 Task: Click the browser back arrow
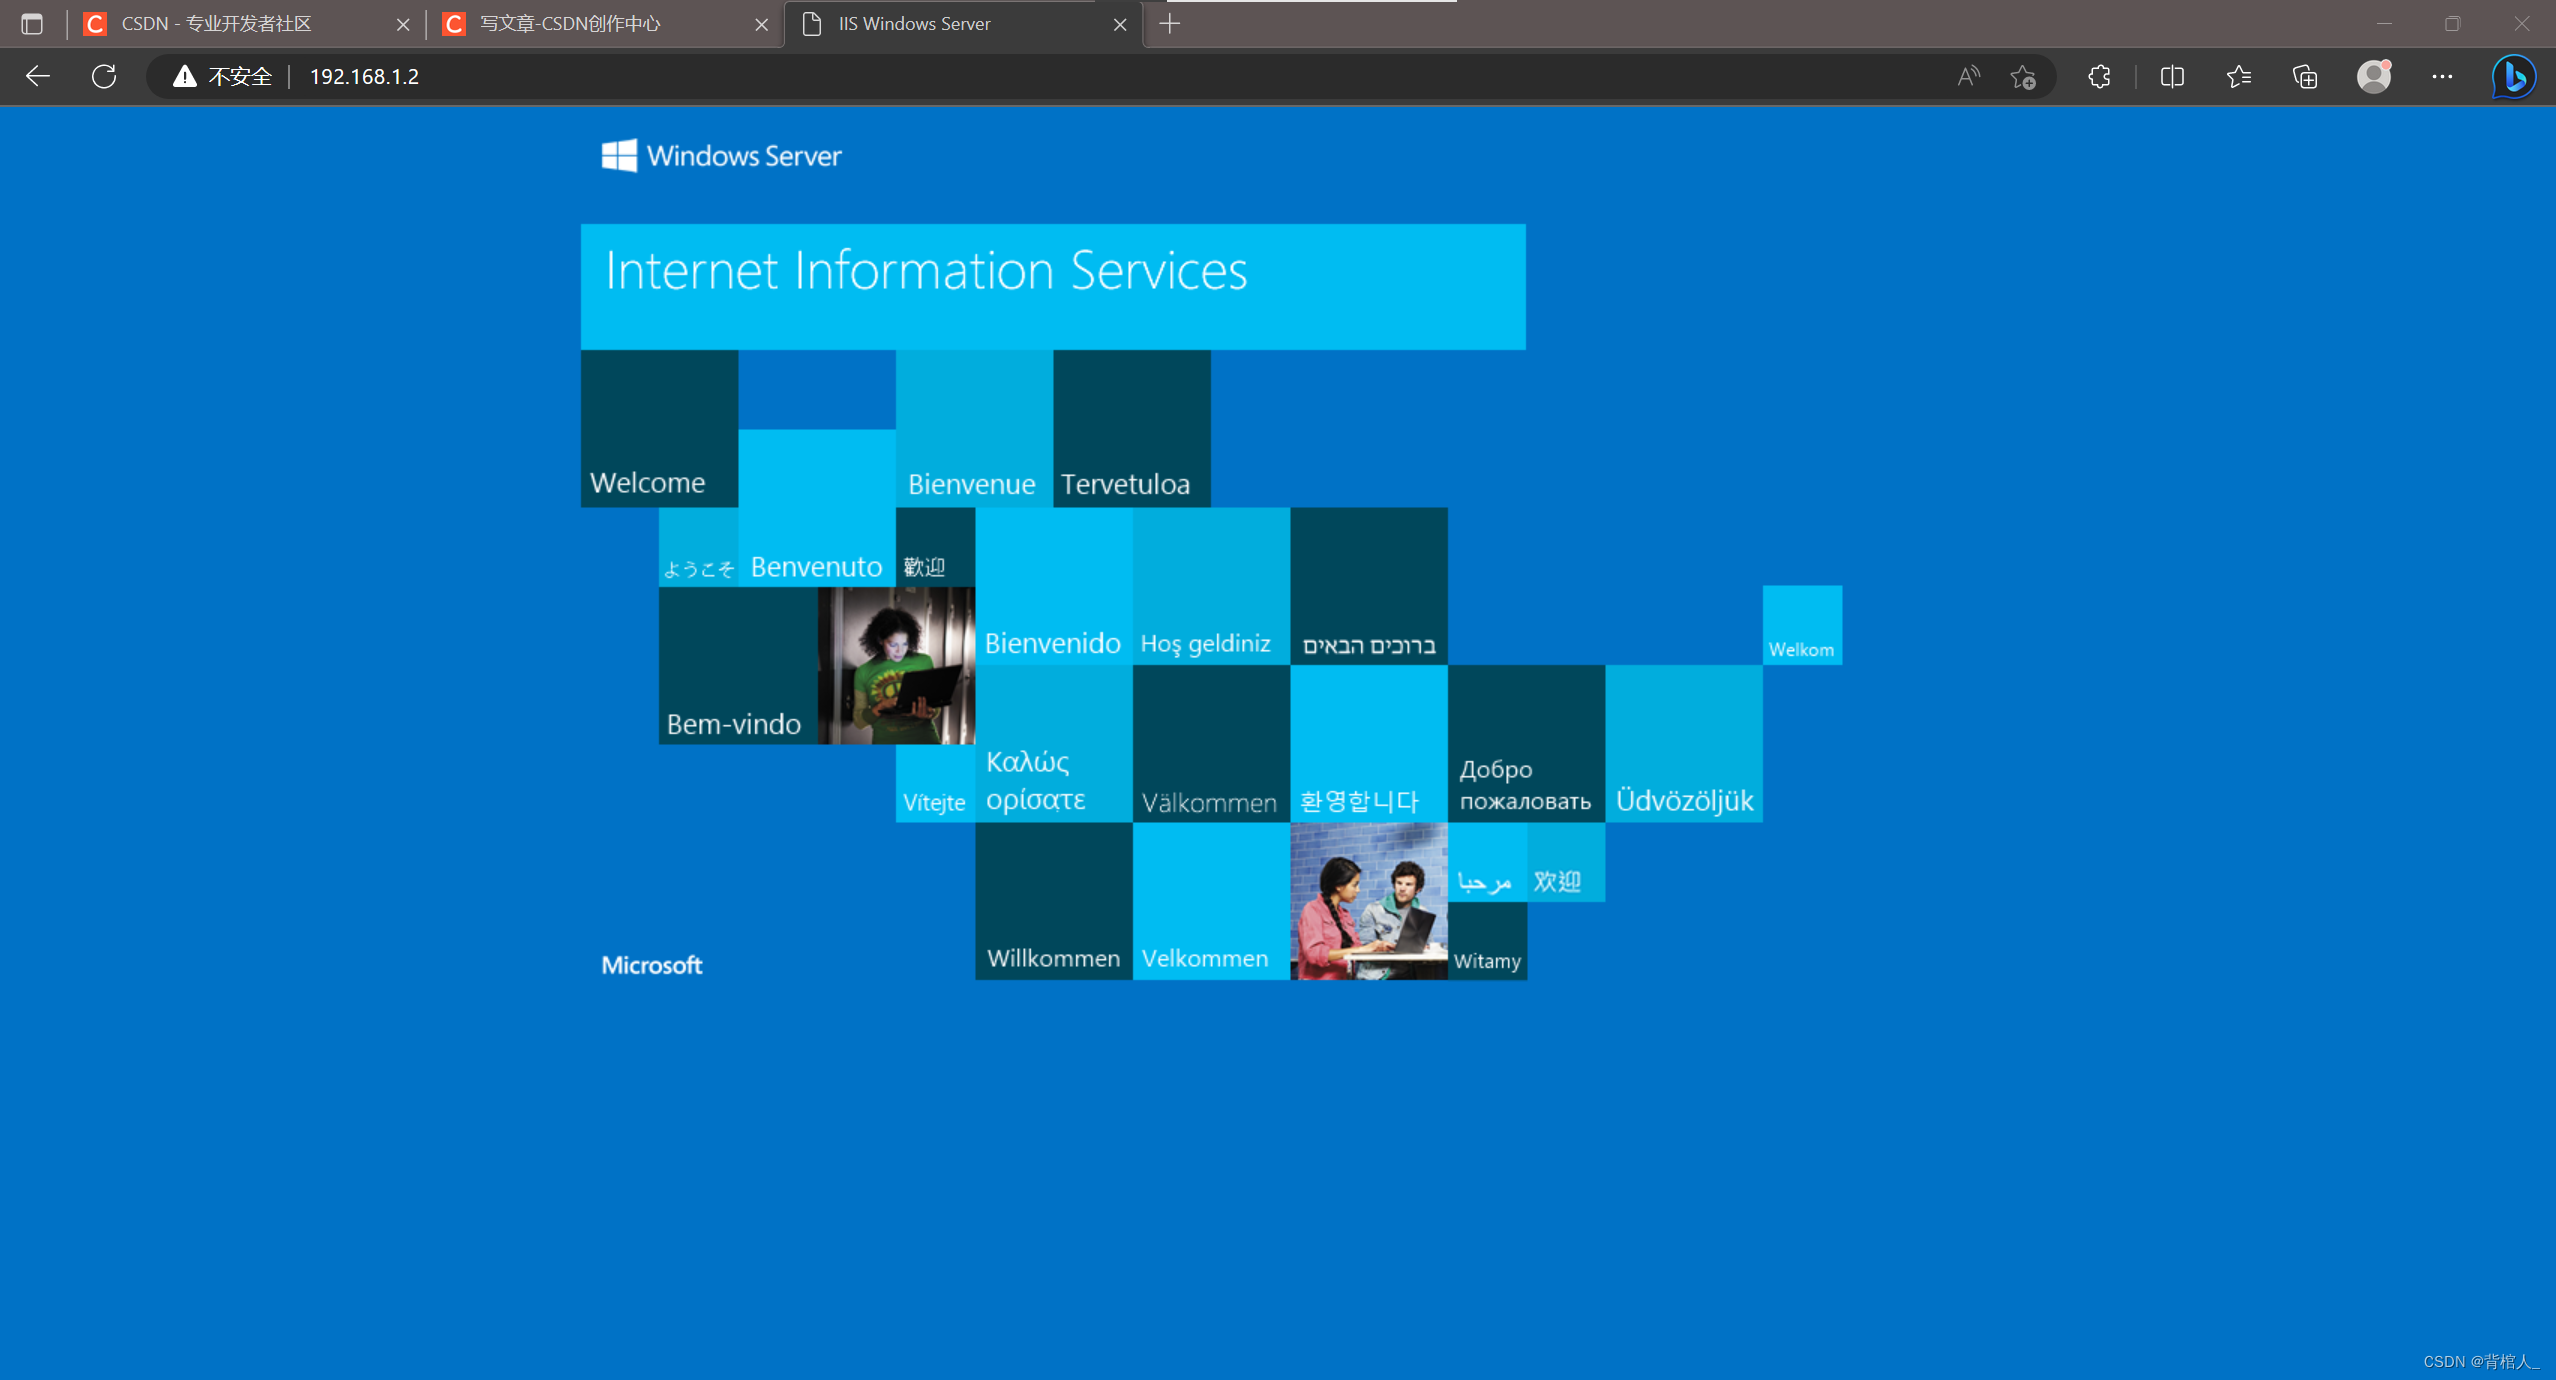38,76
